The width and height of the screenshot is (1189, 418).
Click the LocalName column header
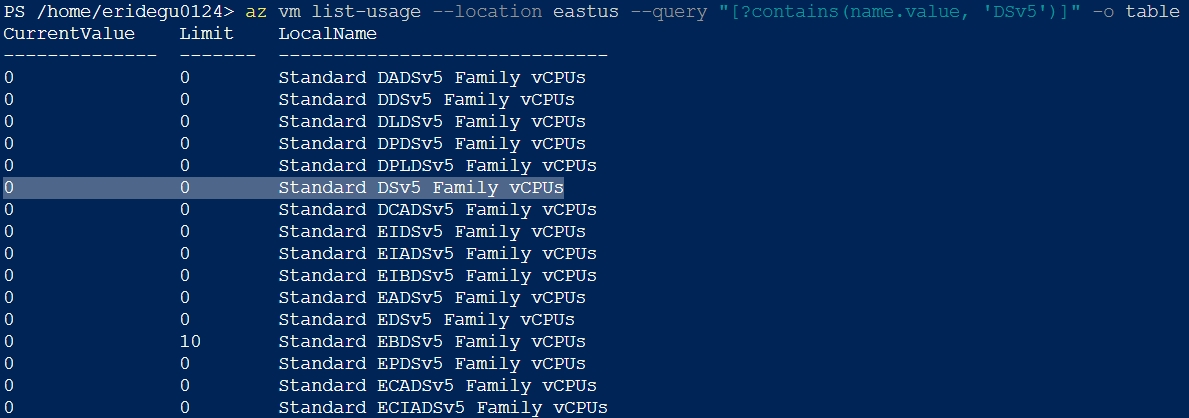(327, 34)
